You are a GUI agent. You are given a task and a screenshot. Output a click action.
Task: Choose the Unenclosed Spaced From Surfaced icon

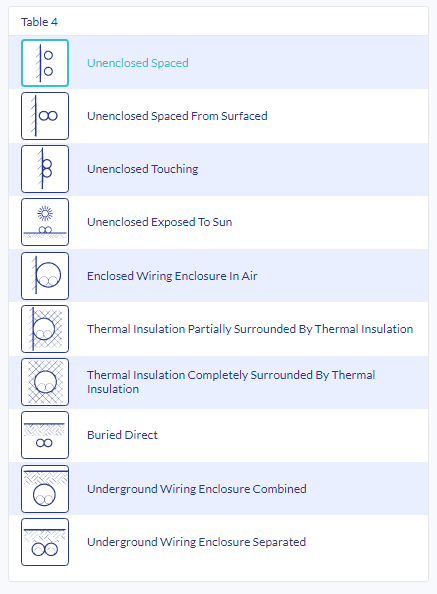tap(45, 116)
